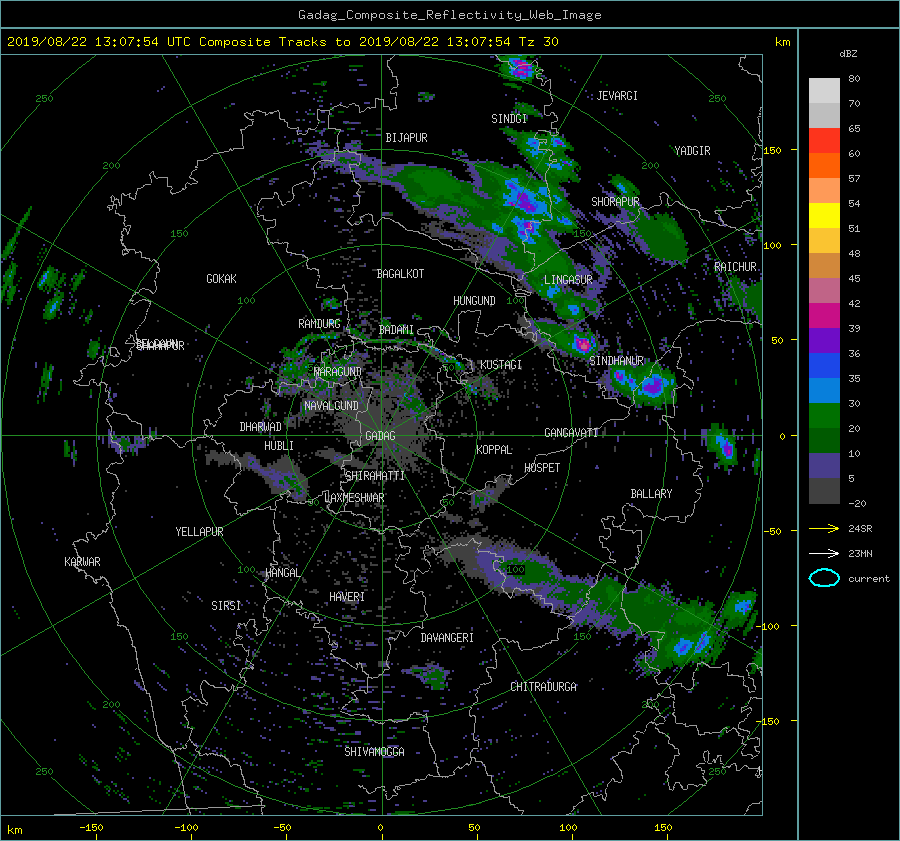Viewport: 900px width, 841px height.
Task: Click the '-150' tick on the bottom axis
Action: [91, 828]
